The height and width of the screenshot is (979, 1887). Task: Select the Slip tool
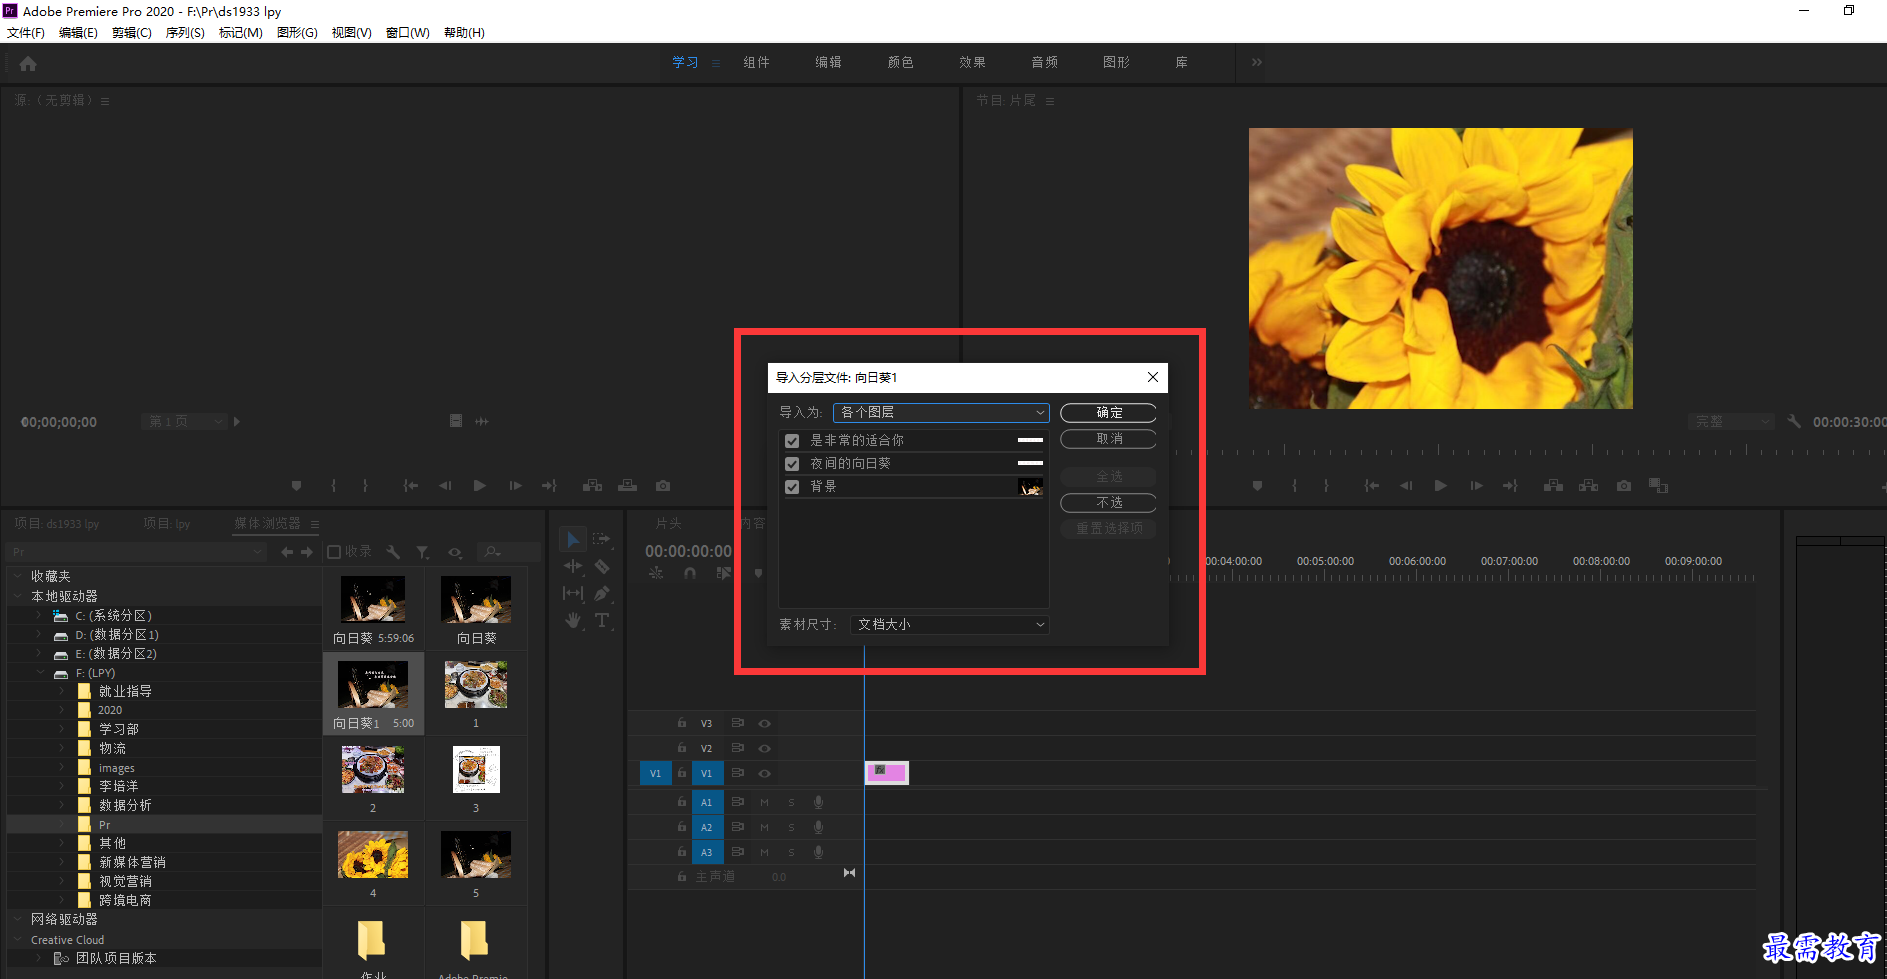click(x=573, y=593)
